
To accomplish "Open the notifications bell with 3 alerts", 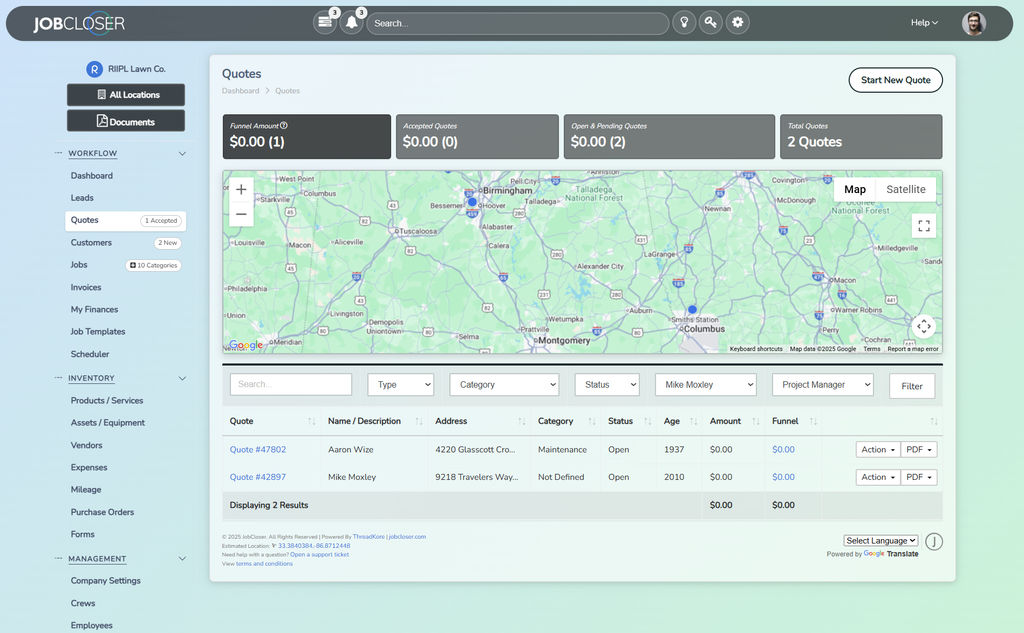I will (x=351, y=22).
